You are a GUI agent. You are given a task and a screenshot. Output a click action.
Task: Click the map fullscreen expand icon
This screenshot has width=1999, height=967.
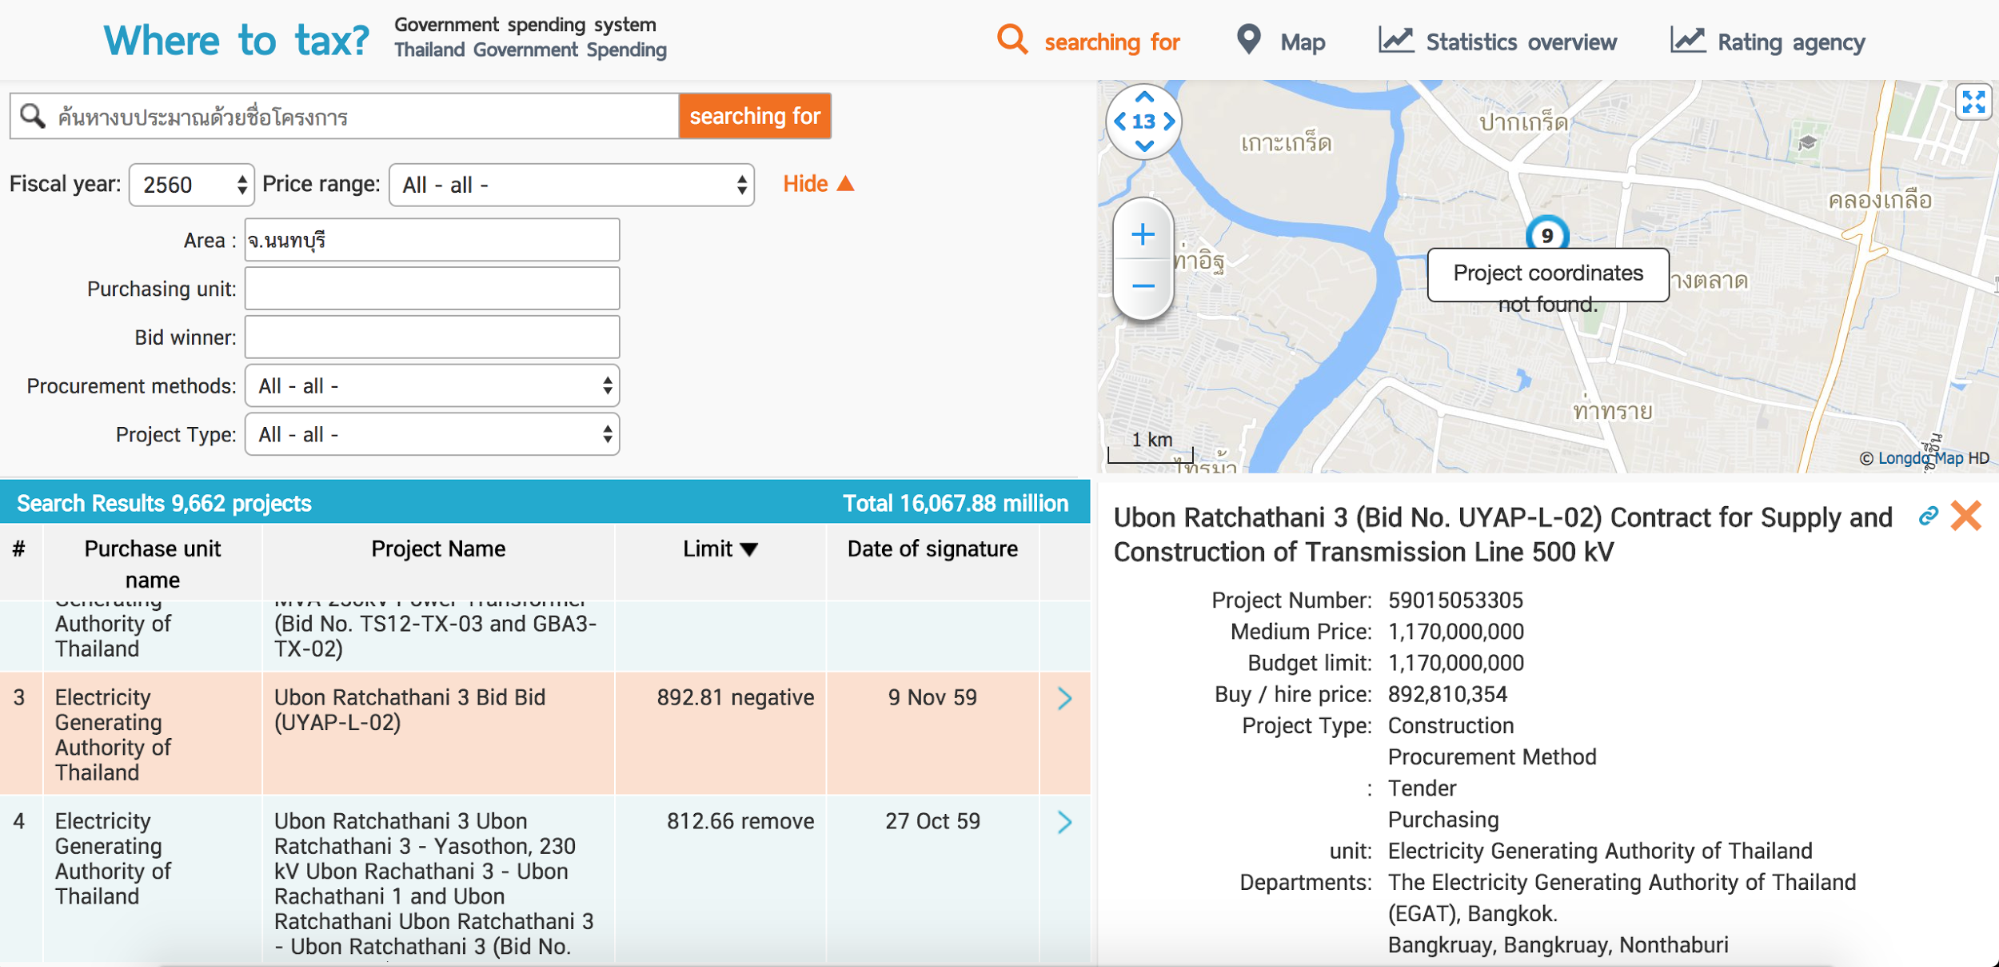pos(1973,102)
